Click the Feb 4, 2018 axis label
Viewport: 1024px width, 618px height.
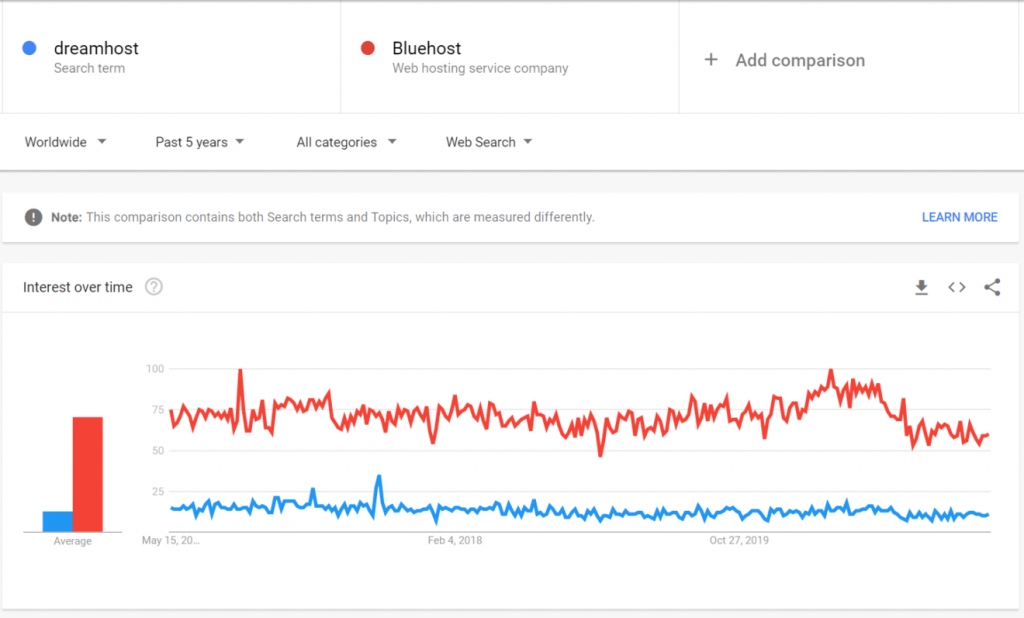455,541
